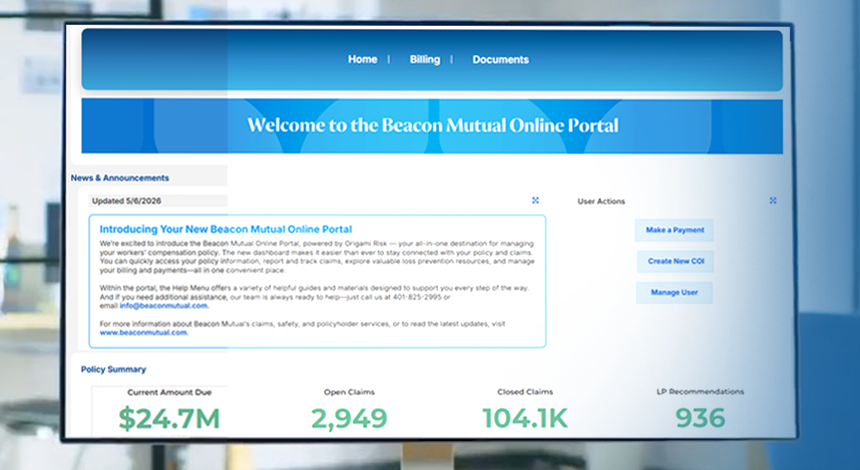Select the Current Amount Due $24.7M value
This screenshot has height=470, width=860.
(169, 418)
